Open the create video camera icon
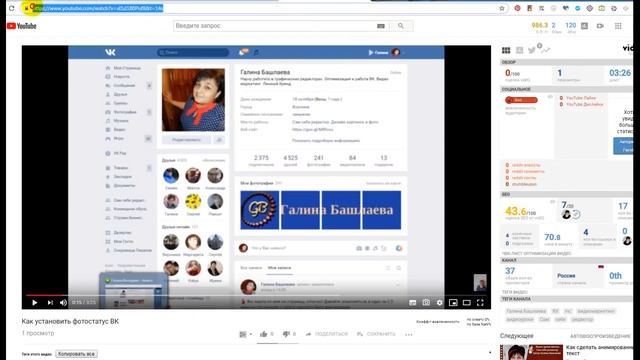Viewport: 640px width, 360px height. click(x=600, y=26)
